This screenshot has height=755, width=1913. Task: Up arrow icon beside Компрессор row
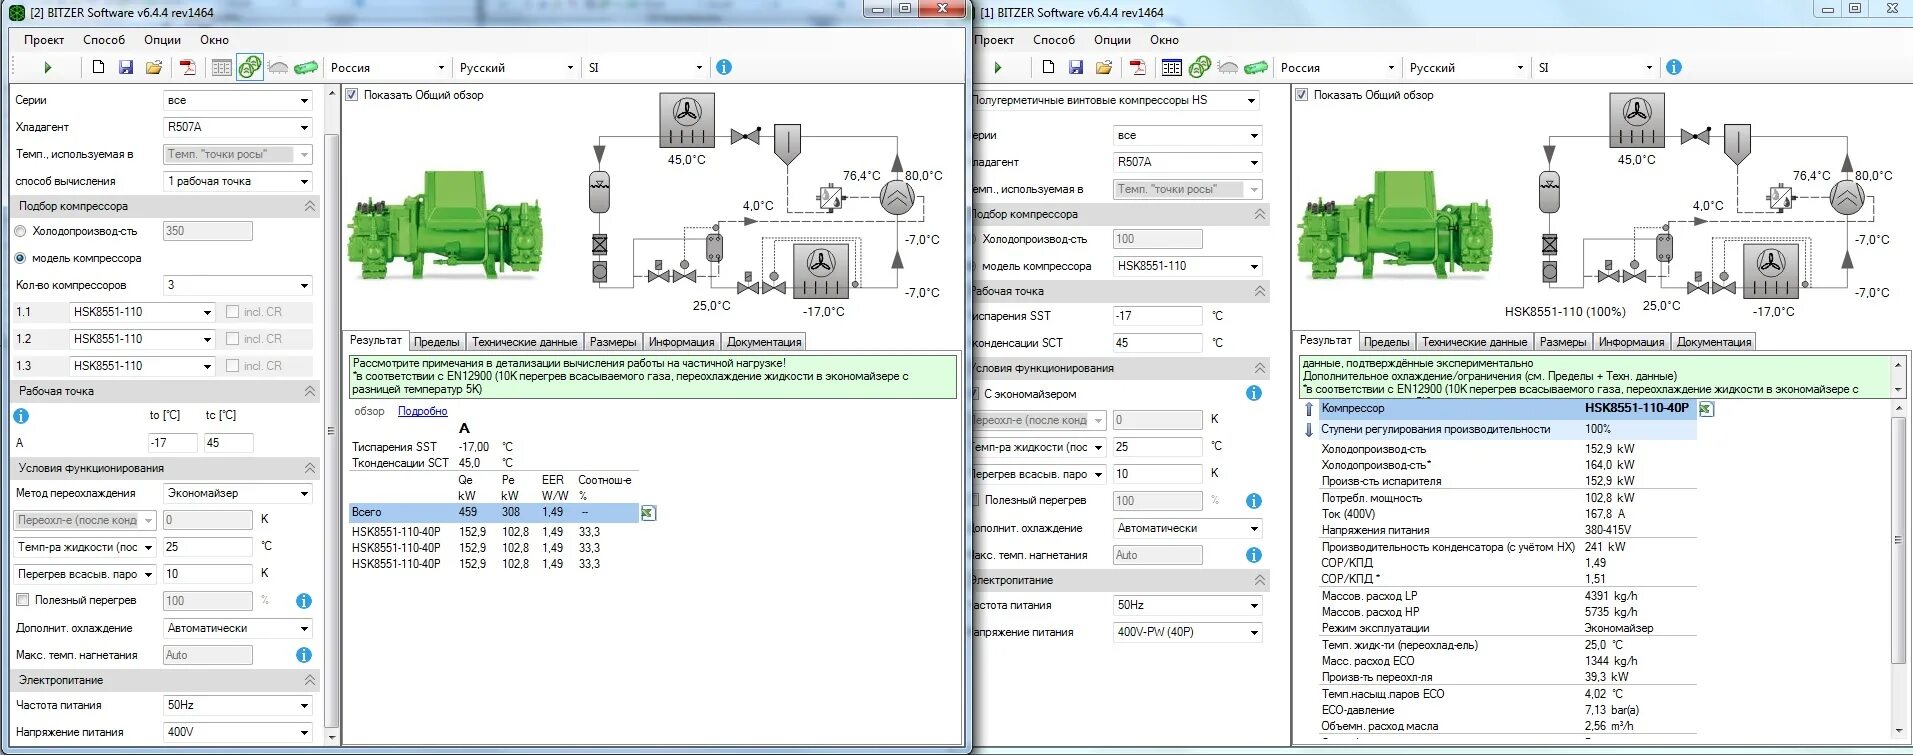coord(1309,409)
